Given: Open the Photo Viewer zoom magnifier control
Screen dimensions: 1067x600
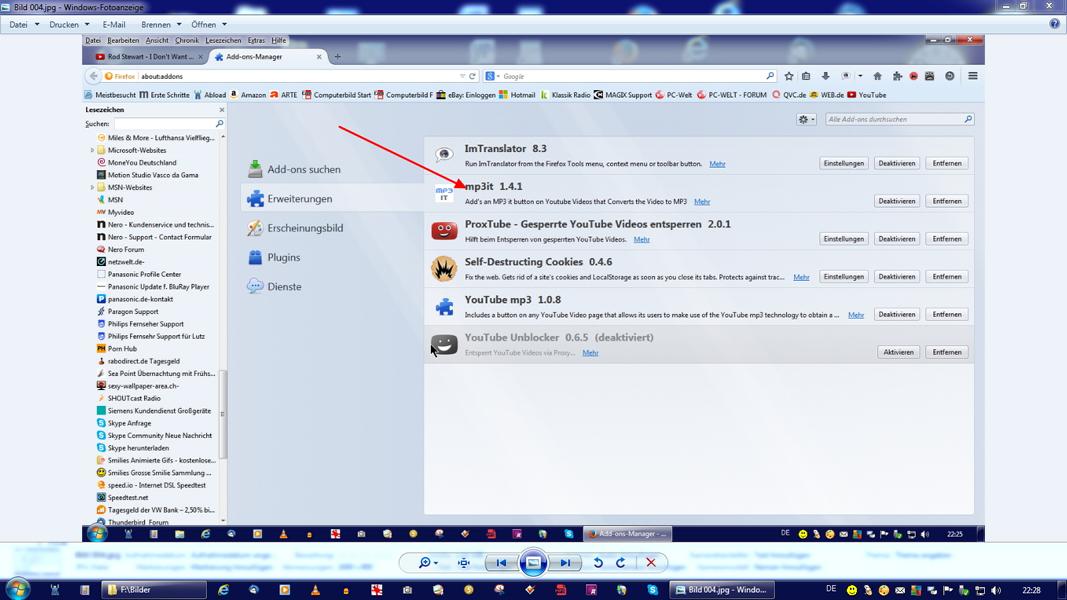Looking at the screenshot, I should point(428,563).
